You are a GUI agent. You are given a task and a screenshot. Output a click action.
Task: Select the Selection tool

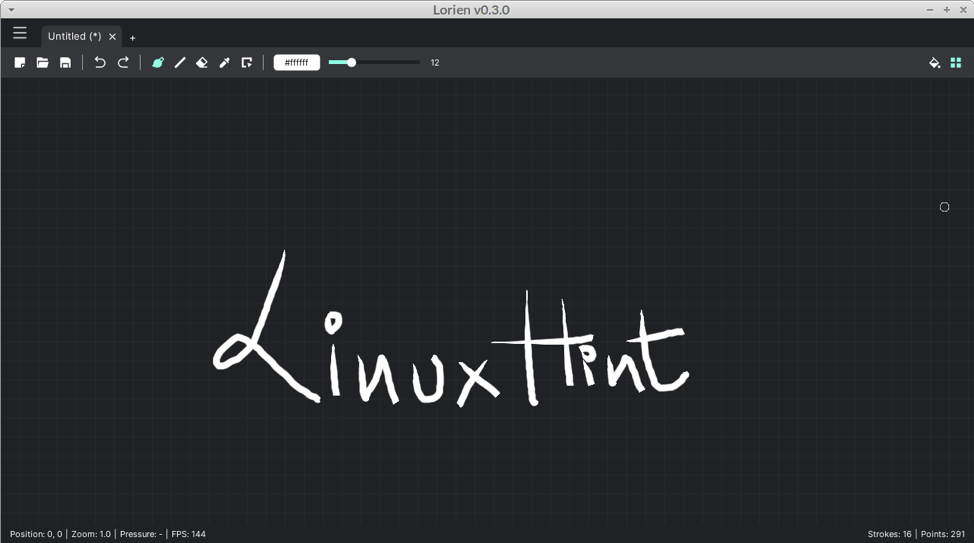pos(247,63)
